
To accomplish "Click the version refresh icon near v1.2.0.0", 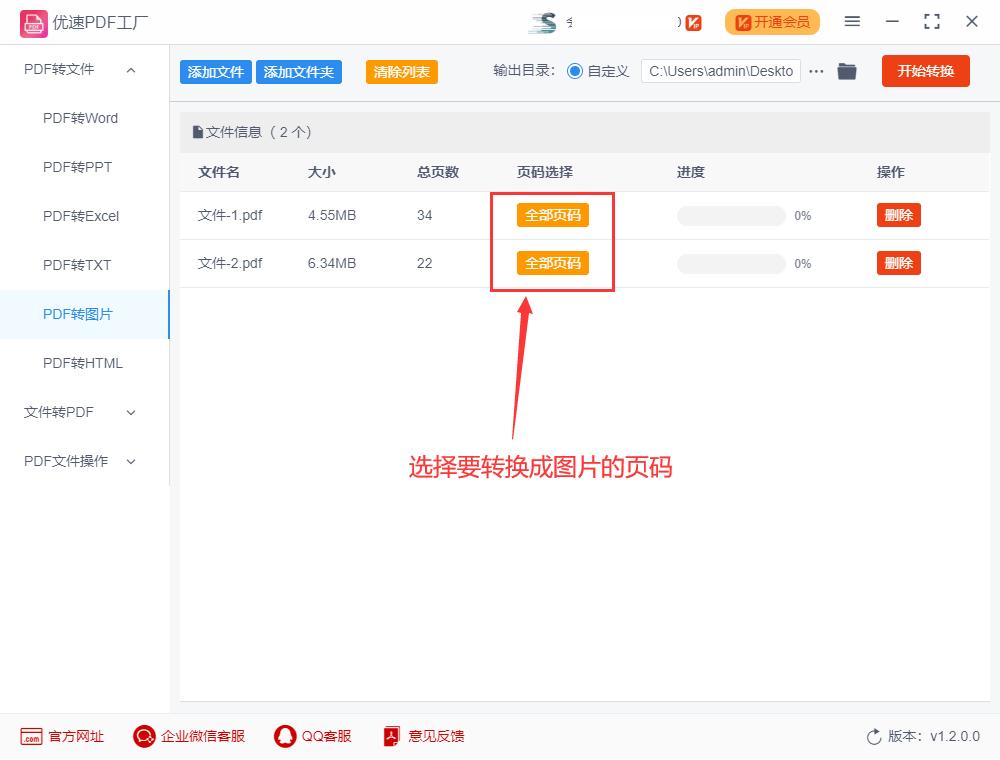I will tap(871, 736).
